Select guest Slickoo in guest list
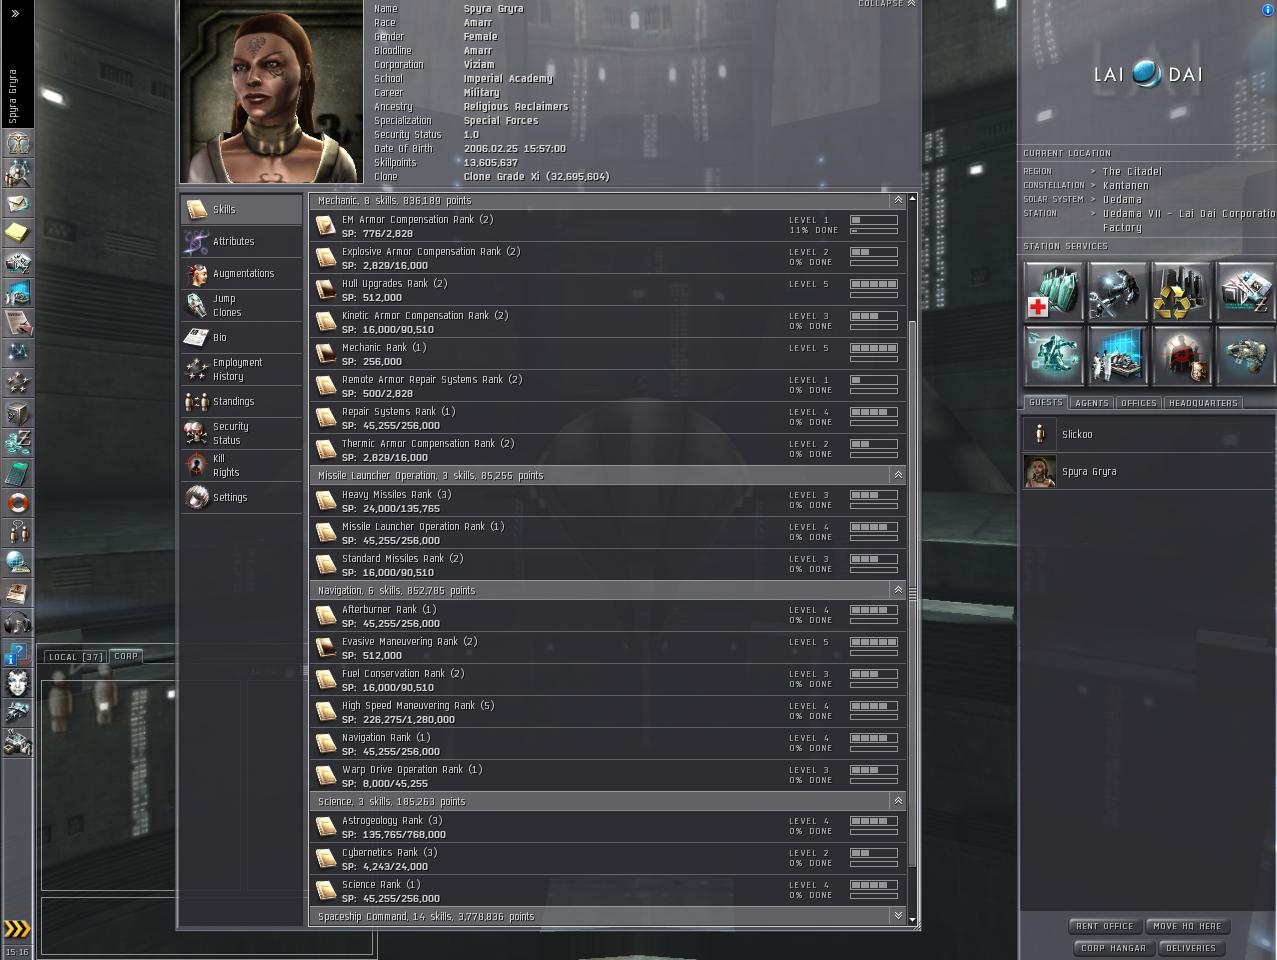The height and width of the screenshot is (960, 1277). click(x=1148, y=434)
